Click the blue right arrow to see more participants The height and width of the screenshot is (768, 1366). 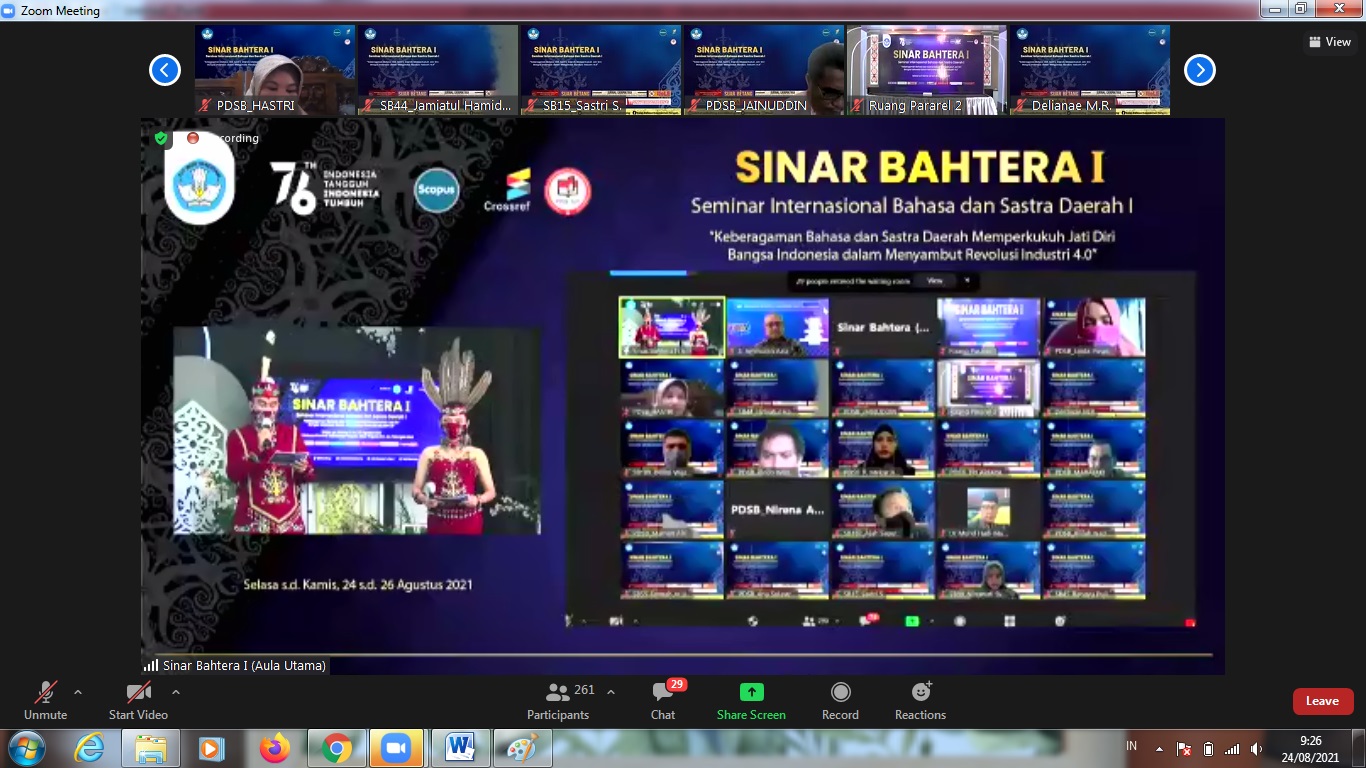coord(1199,70)
